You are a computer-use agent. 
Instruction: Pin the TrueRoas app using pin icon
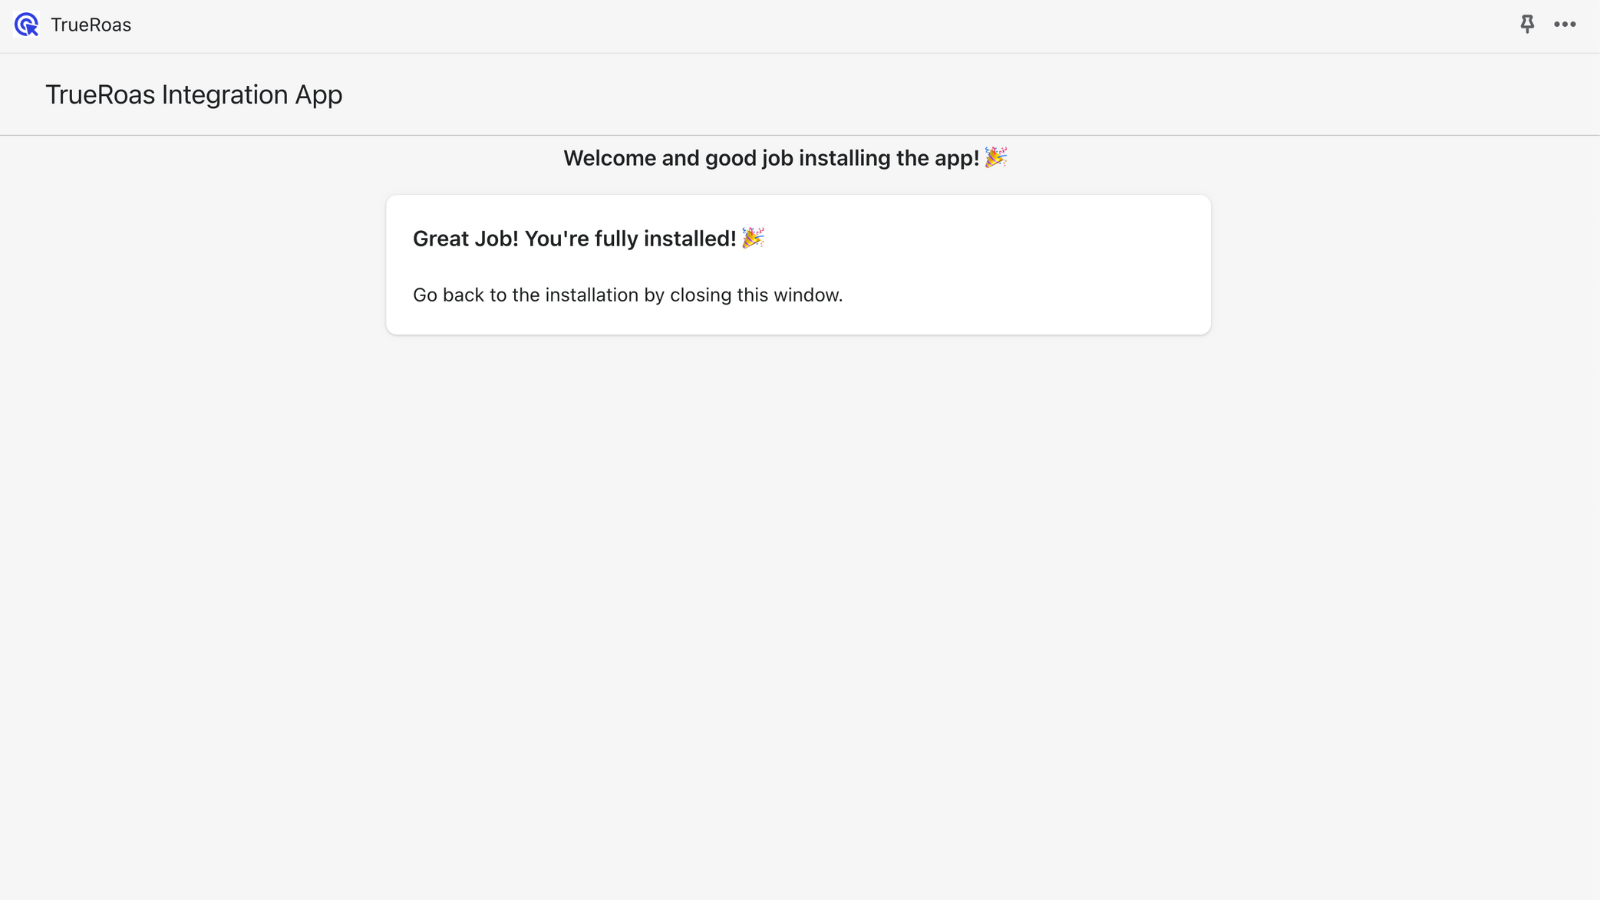[x=1527, y=24]
